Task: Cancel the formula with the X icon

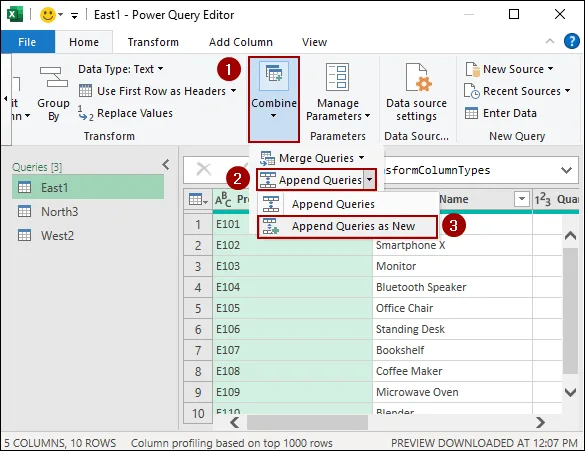Action: pyautogui.click(x=204, y=169)
